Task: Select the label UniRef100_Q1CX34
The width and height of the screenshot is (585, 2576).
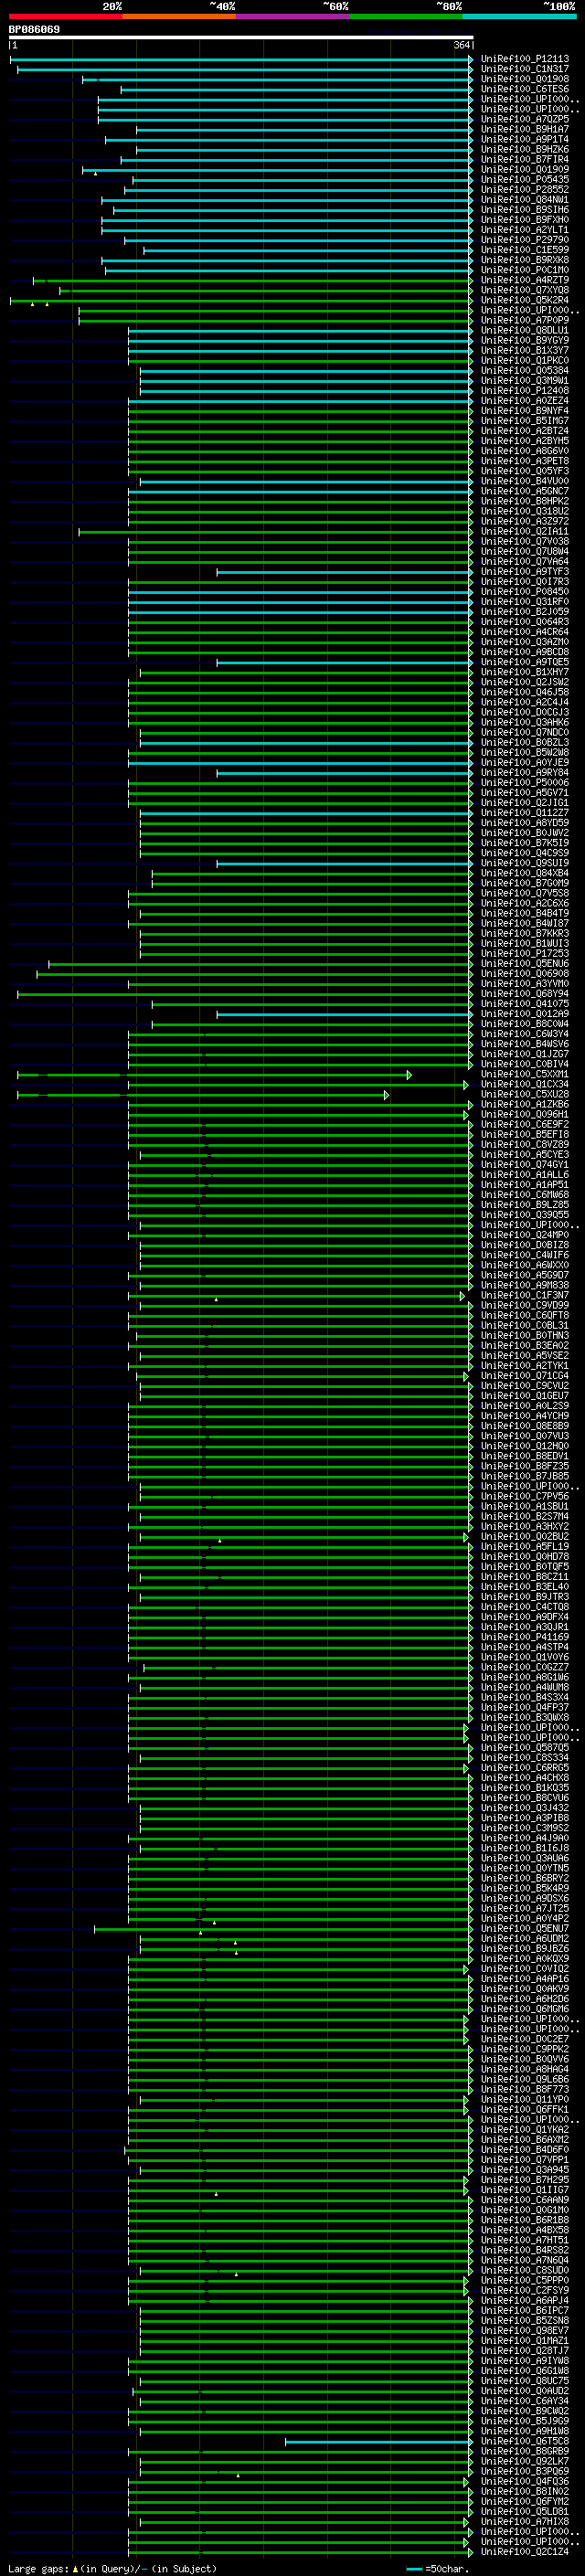Action: click(524, 1085)
